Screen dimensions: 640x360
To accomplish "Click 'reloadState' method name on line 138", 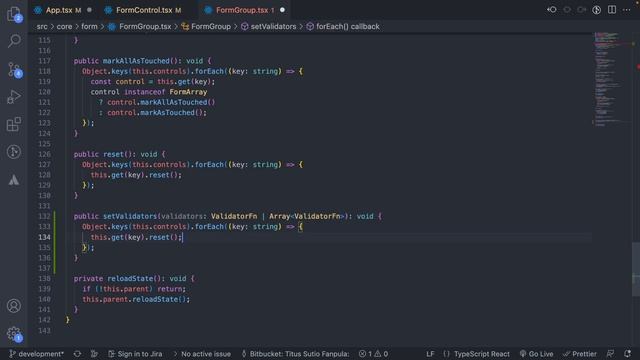I will pos(130,278).
